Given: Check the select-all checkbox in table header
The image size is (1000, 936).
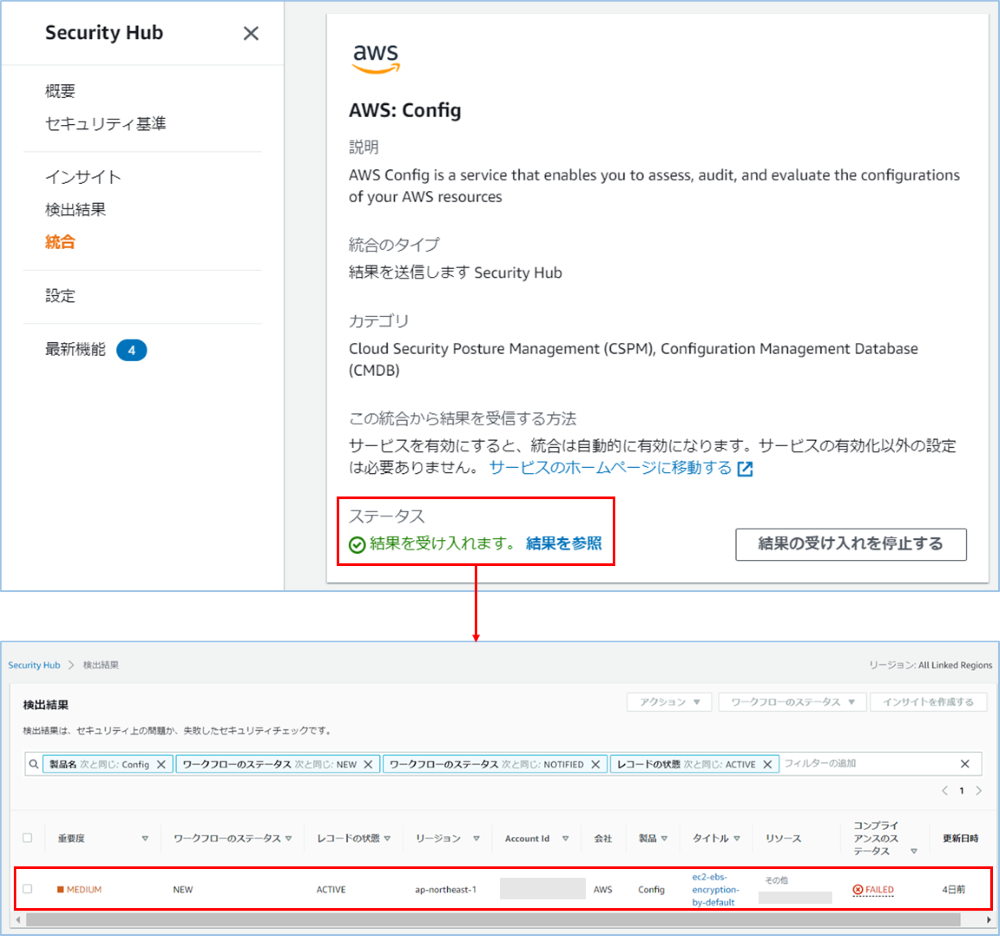Looking at the screenshot, I should (x=27, y=838).
